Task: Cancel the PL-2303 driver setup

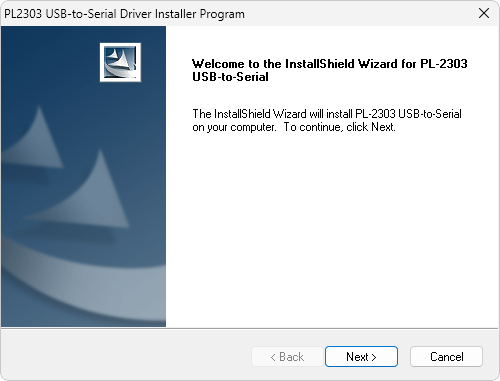Action: click(446, 357)
